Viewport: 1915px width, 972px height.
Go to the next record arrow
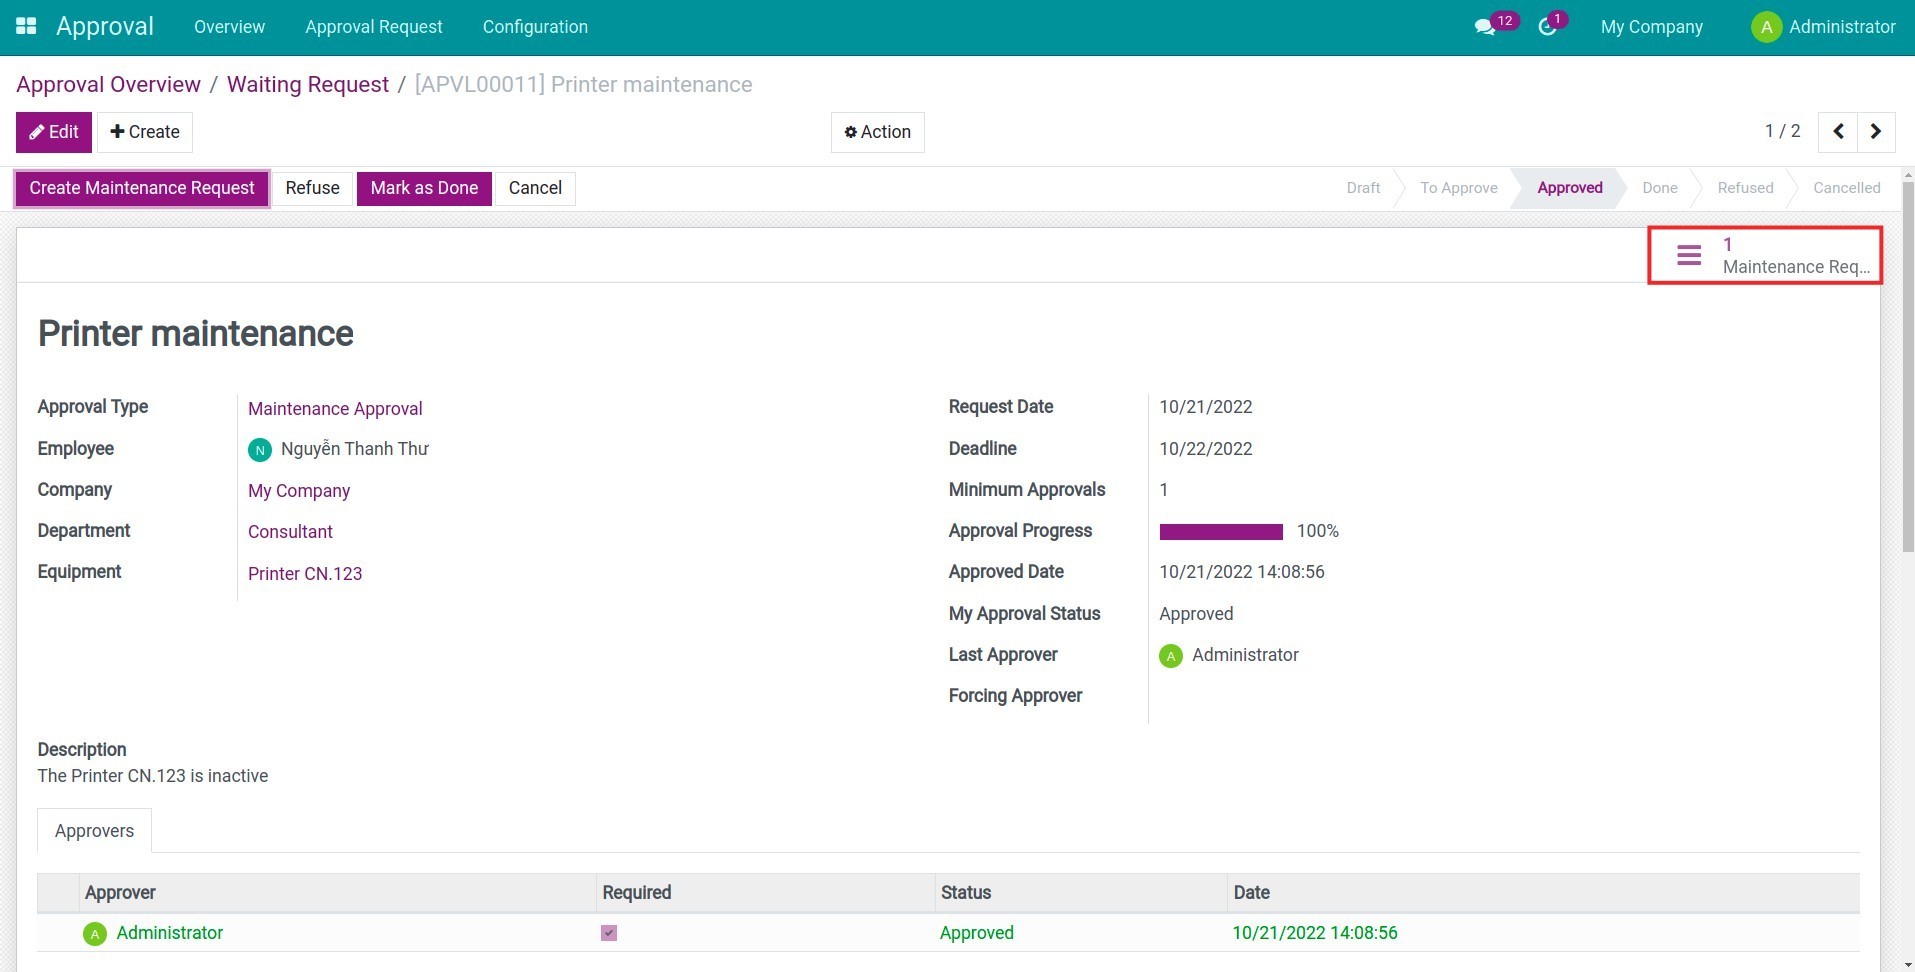(1876, 132)
